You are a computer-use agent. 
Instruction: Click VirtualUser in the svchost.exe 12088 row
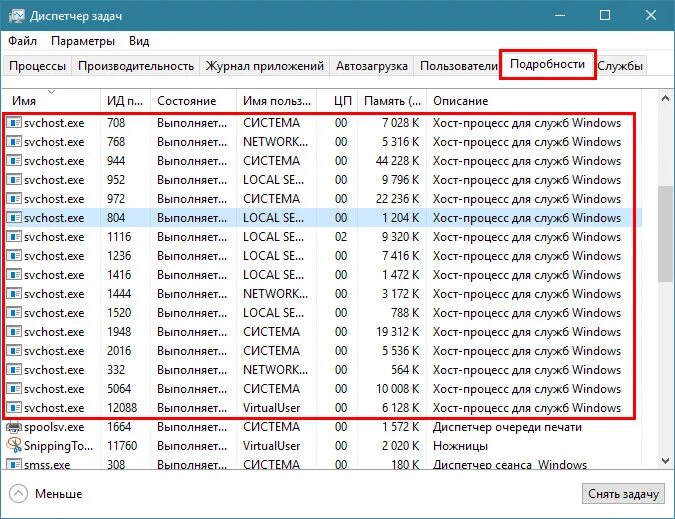click(x=271, y=408)
